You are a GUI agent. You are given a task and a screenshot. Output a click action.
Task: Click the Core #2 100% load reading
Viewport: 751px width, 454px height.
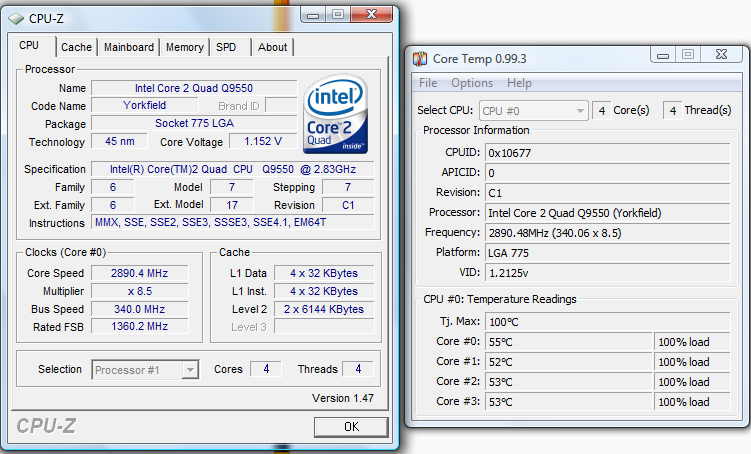[x=692, y=382]
